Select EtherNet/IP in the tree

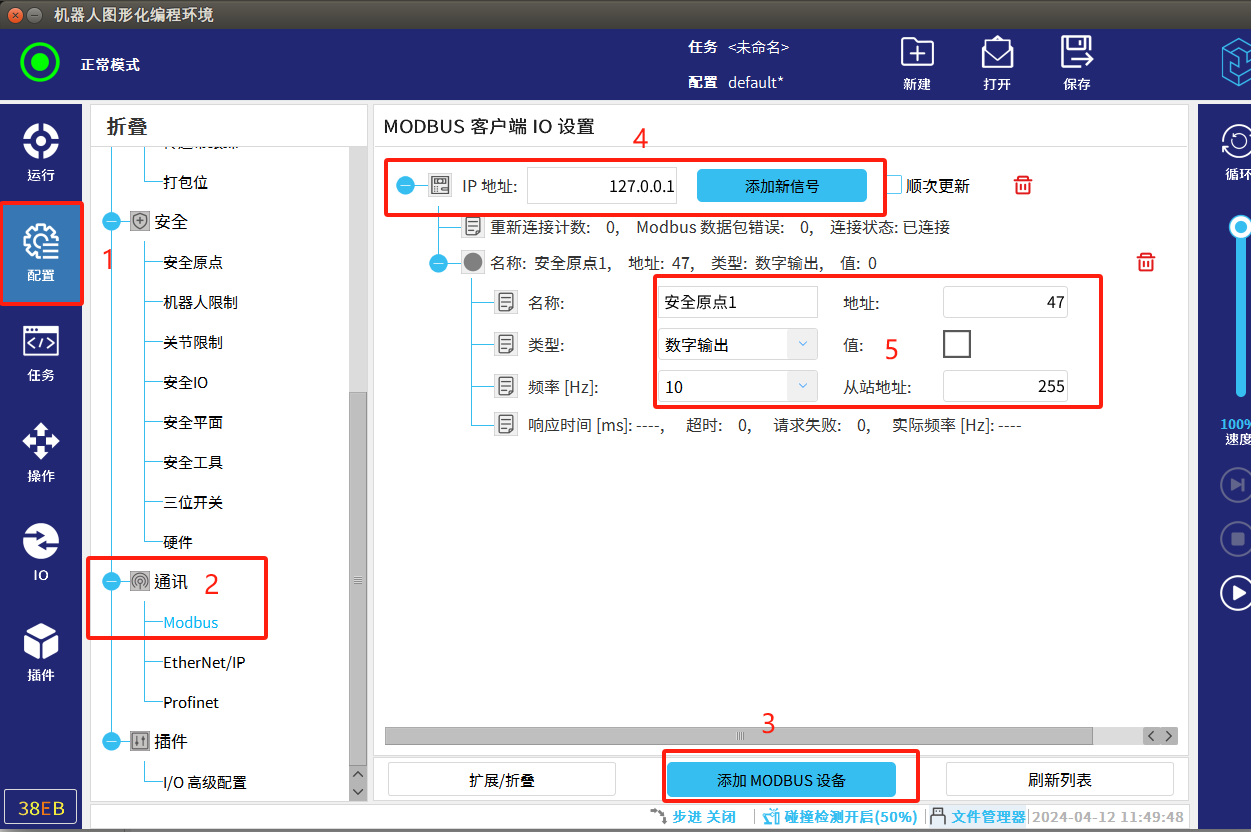click(204, 662)
